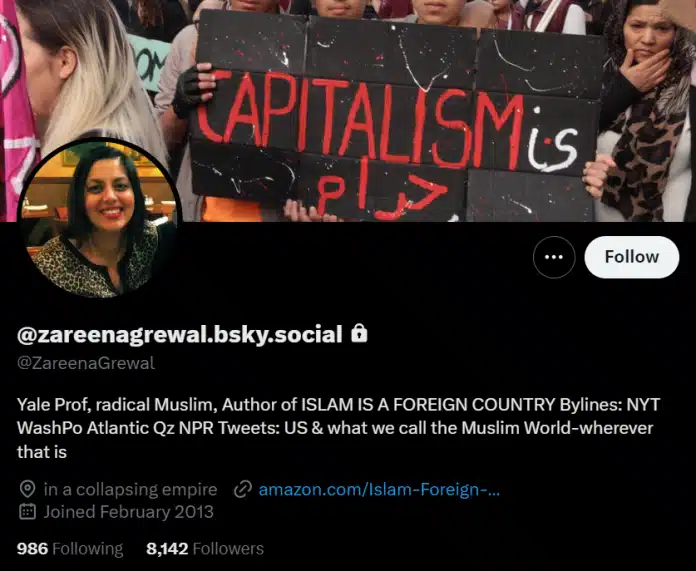
Task: Open the amazon.com/Islam-Foreign link
Action: pyautogui.click(x=379, y=489)
